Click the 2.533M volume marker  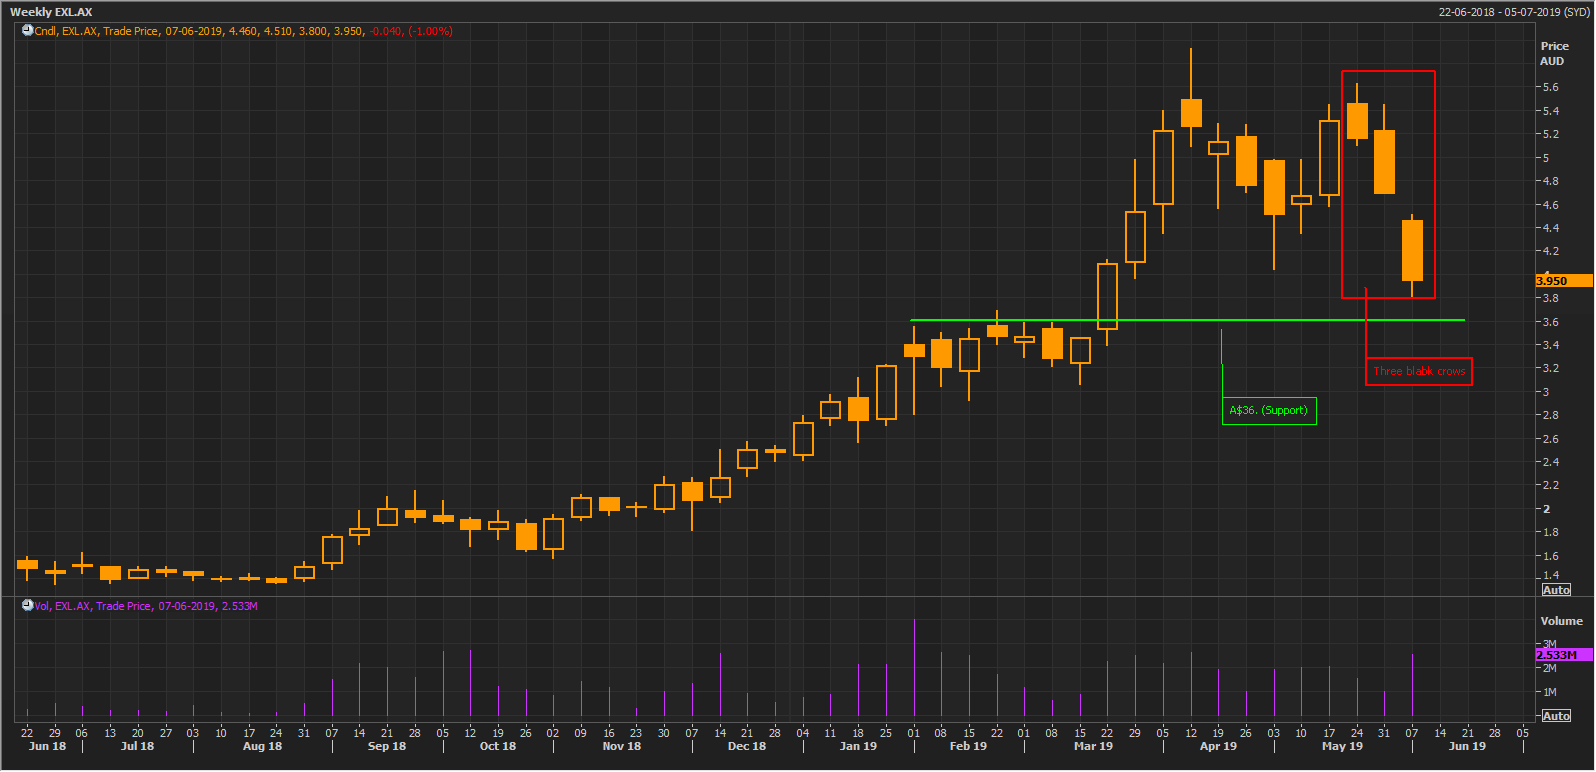coord(1564,655)
